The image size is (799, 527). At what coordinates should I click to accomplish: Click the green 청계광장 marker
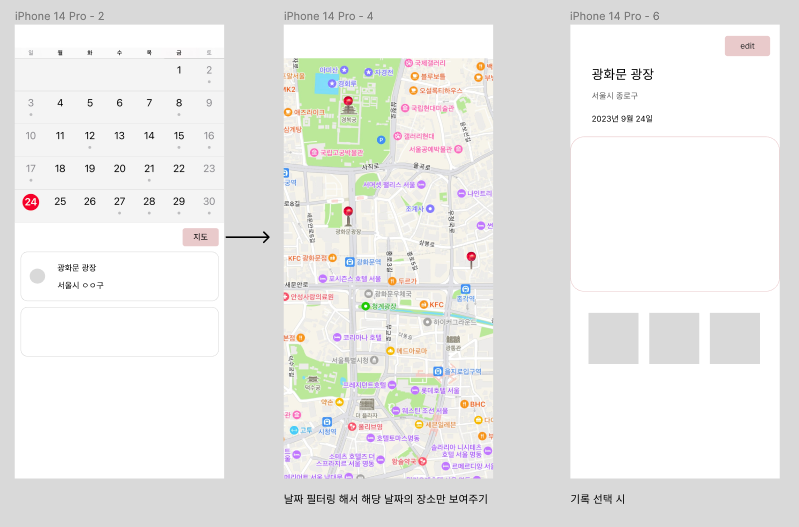365,306
